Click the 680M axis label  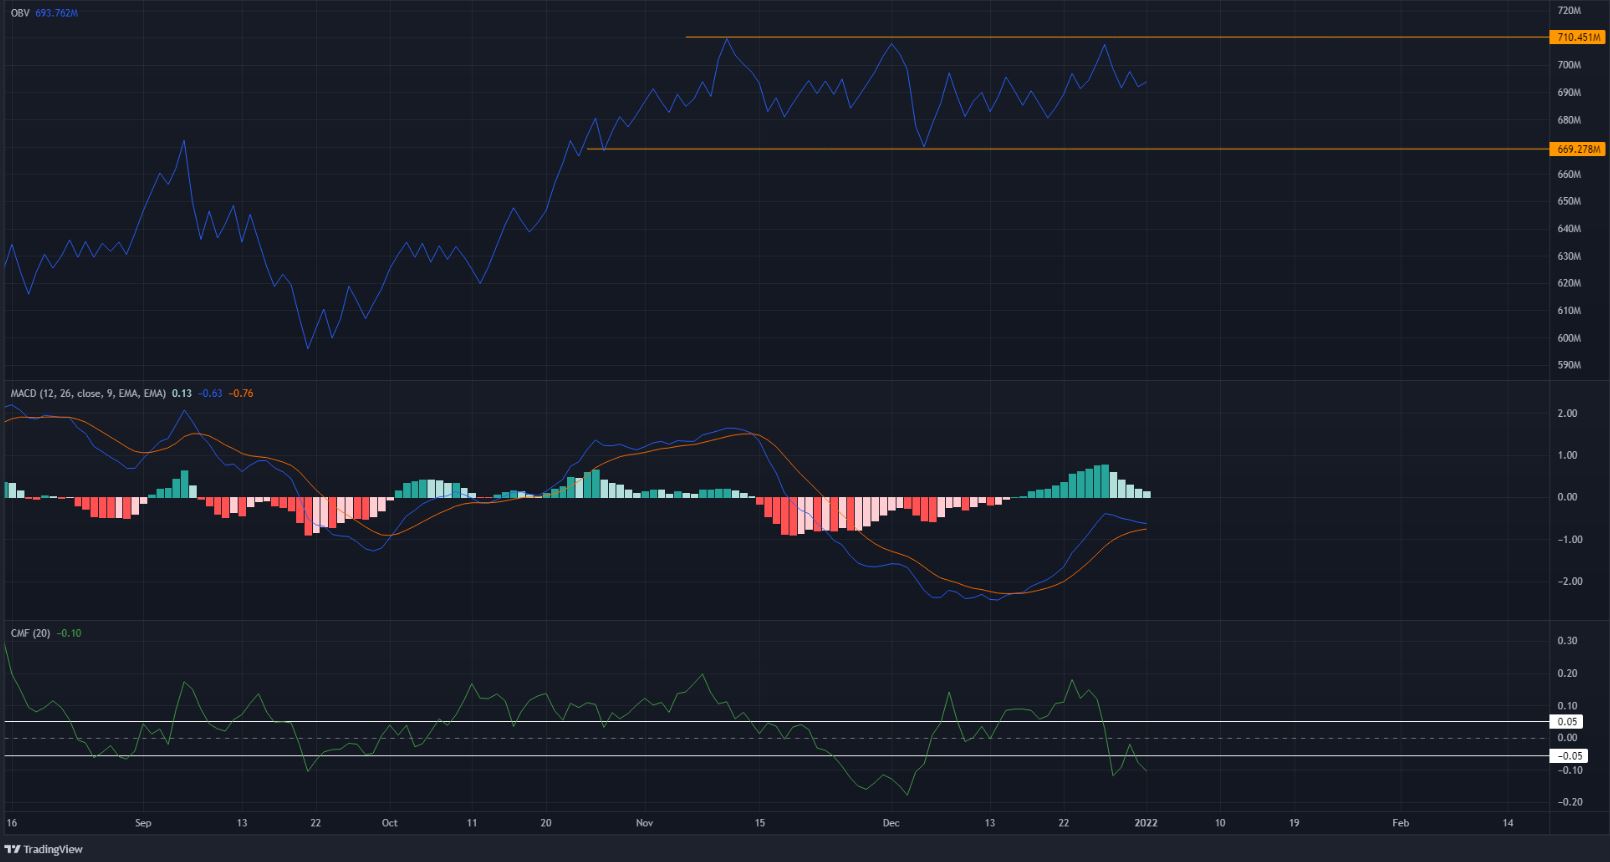coord(1569,120)
